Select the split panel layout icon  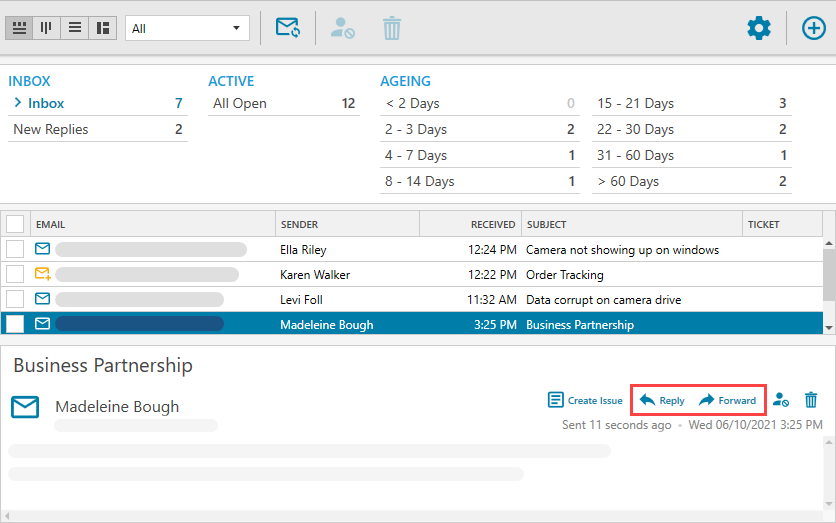click(102, 28)
